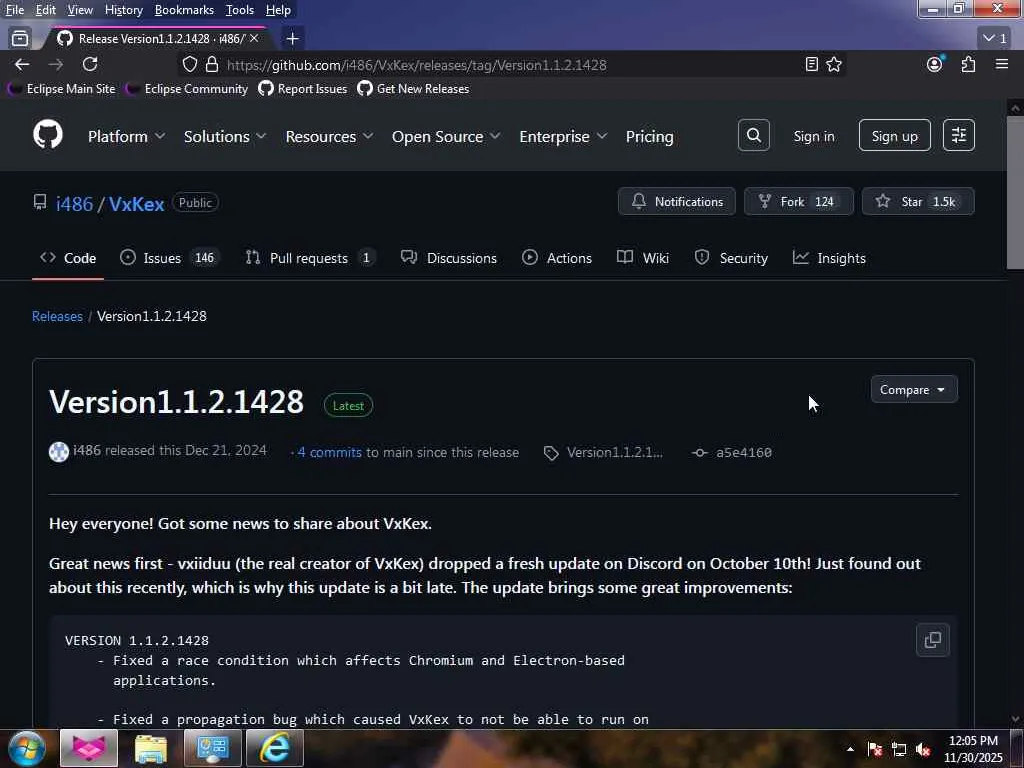The width and height of the screenshot is (1024, 768).
Task: Open the tab overview icon
Action: pos(20,39)
